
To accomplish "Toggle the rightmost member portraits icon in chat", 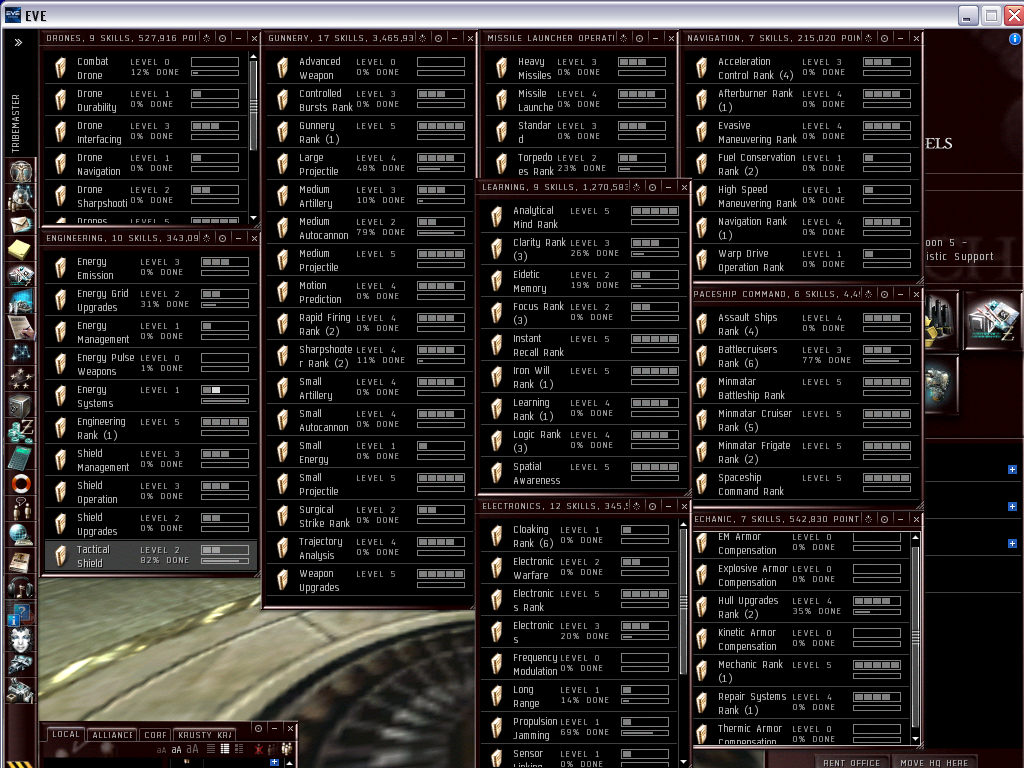I will click(287, 749).
